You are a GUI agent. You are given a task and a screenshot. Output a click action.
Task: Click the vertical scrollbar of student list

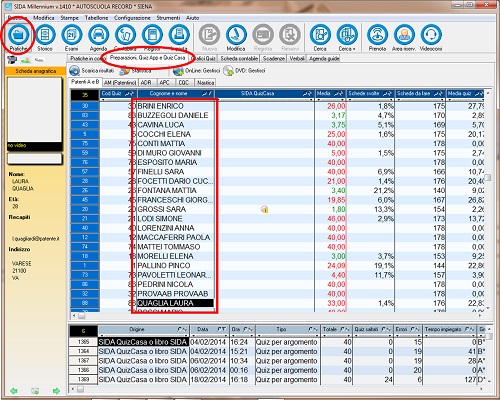coord(488,200)
